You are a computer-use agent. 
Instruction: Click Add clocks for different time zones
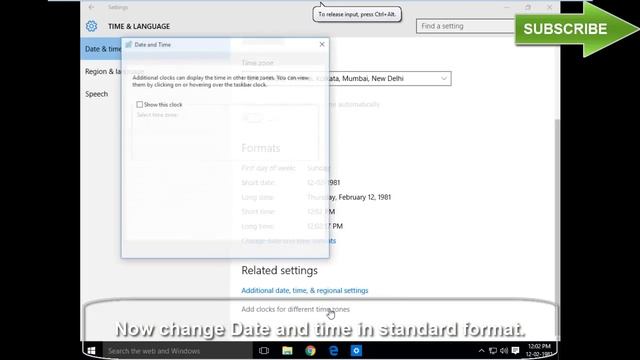[x=295, y=309]
